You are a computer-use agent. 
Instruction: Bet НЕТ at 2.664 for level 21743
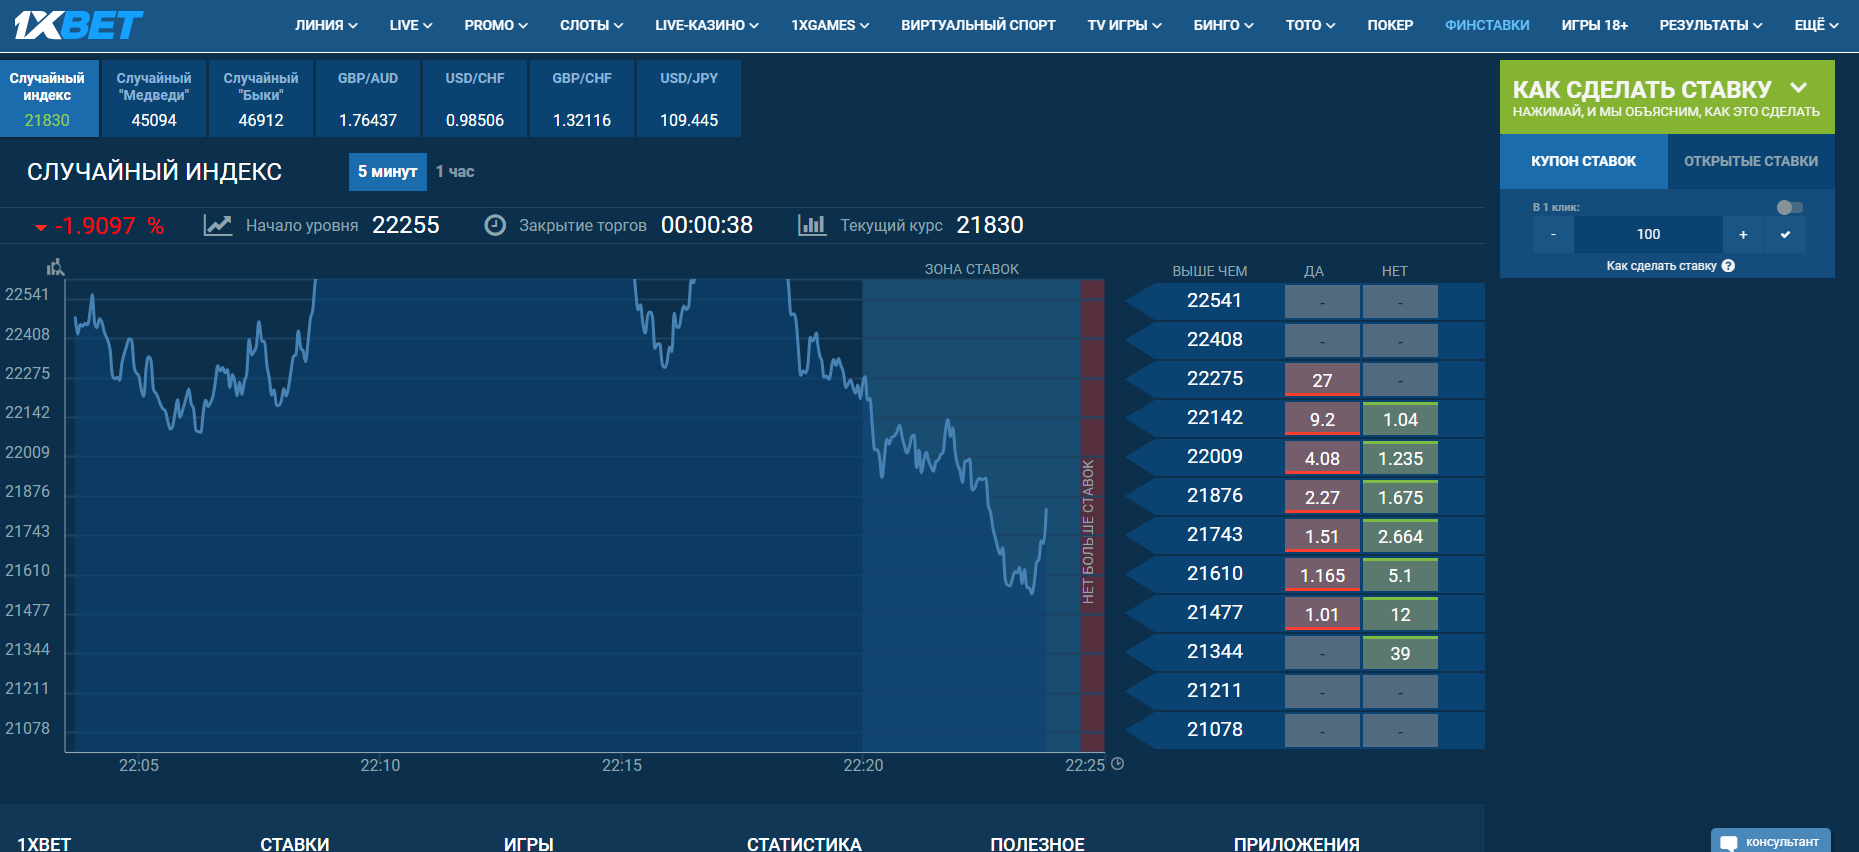click(1400, 536)
